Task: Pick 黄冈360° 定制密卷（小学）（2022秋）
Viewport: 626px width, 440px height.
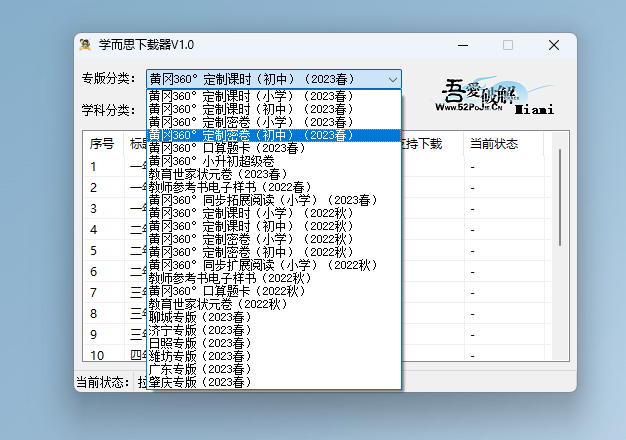Action: (x=274, y=239)
